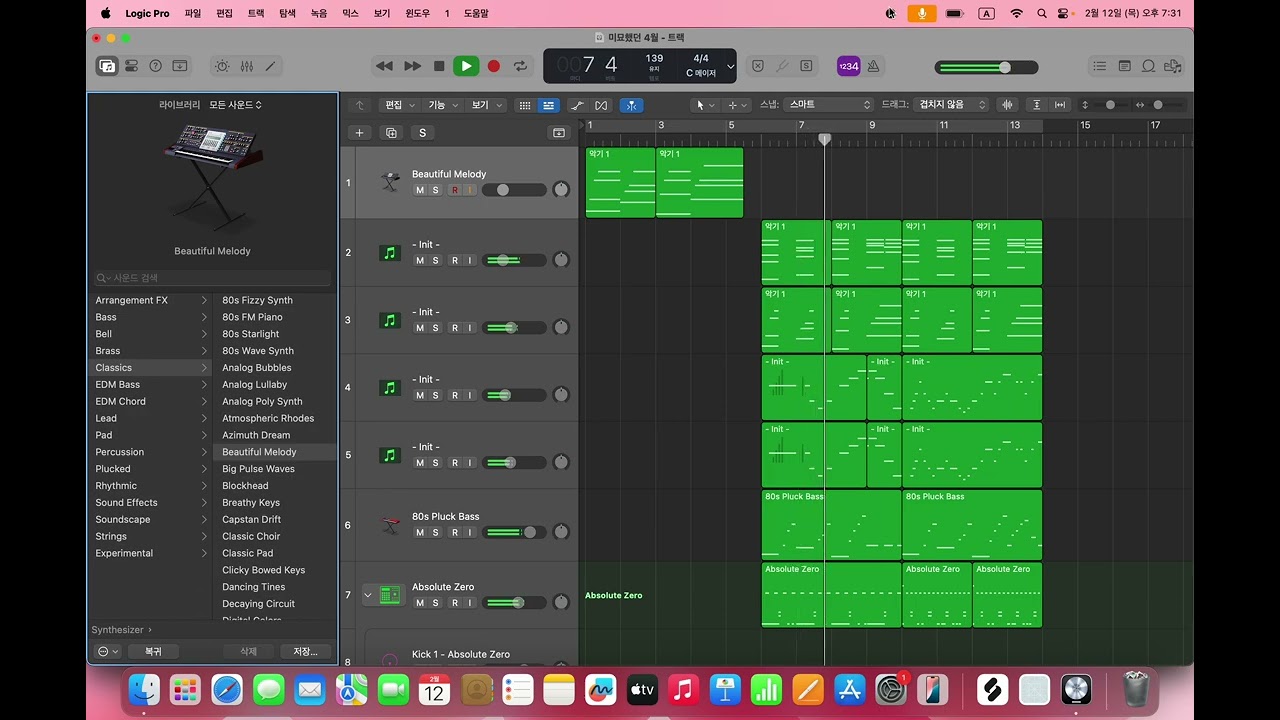This screenshot has height=720, width=1280.
Task: Open the 트랙 menu
Action: (256, 13)
